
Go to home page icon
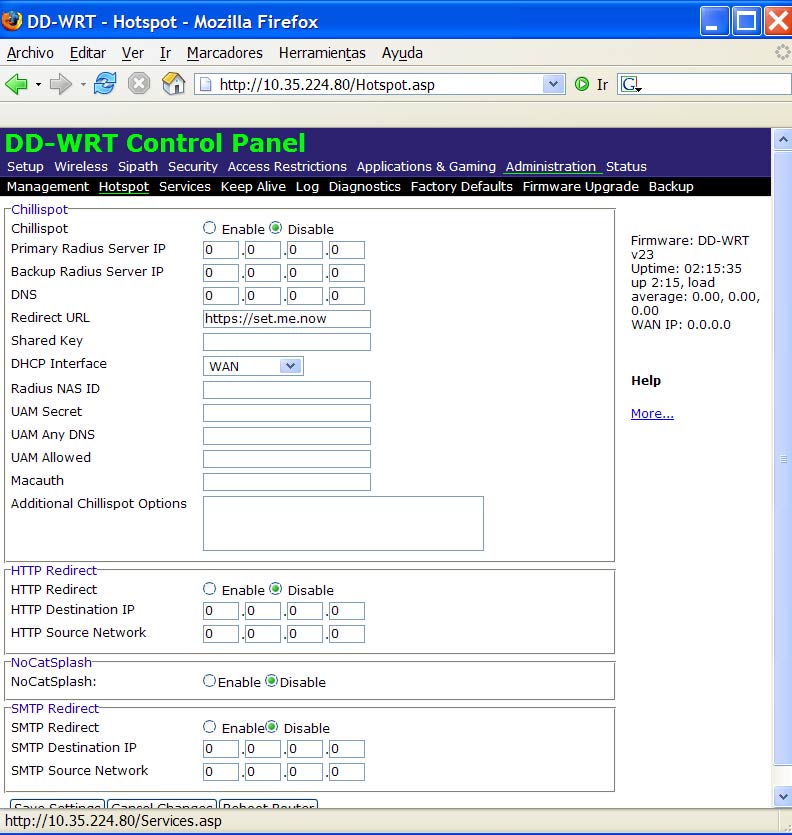[173, 84]
